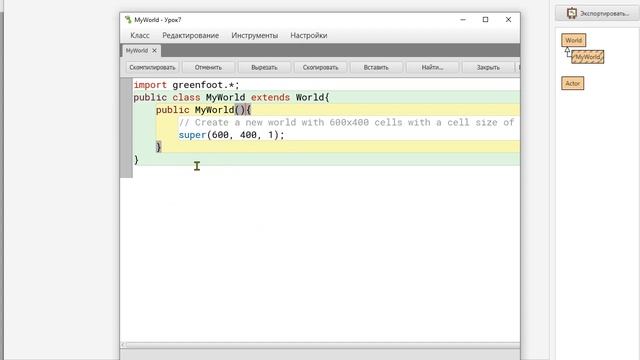Viewport: 640px width, 360px height.
Task: Click the Скопировать button
Action: tap(320, 67)
